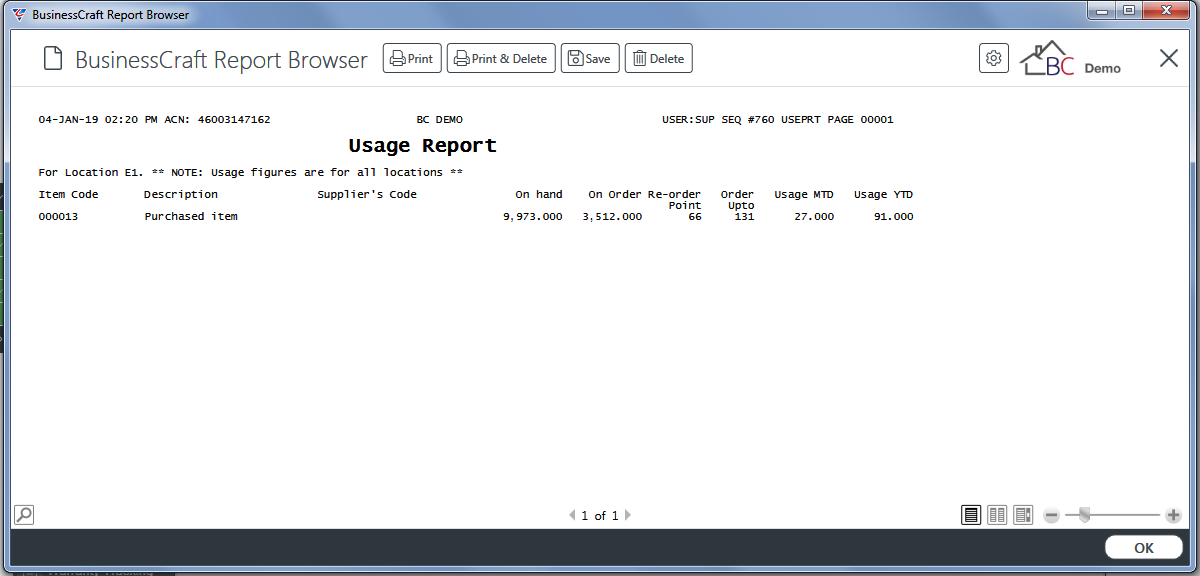
Task: Go to the previous page arrow
Action: click(x=572, y=515)
